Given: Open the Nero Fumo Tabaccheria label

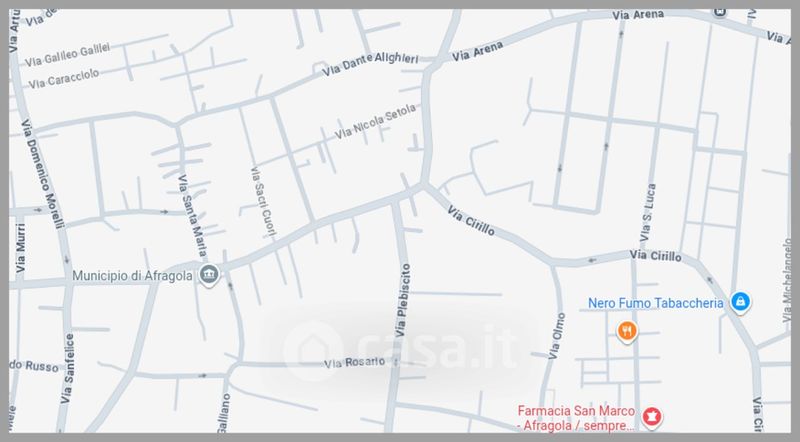Looking at the screenshot, I should coord(656,303).
